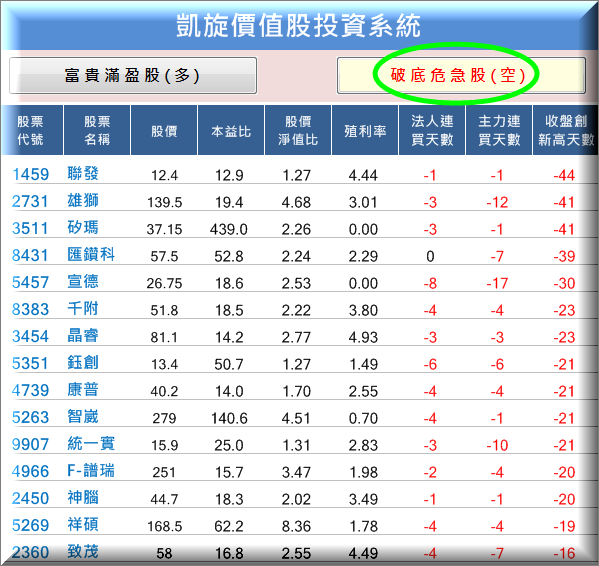The image size is (599, 566).
Task: Open stock name 統一實
Action: pos(91,443)
